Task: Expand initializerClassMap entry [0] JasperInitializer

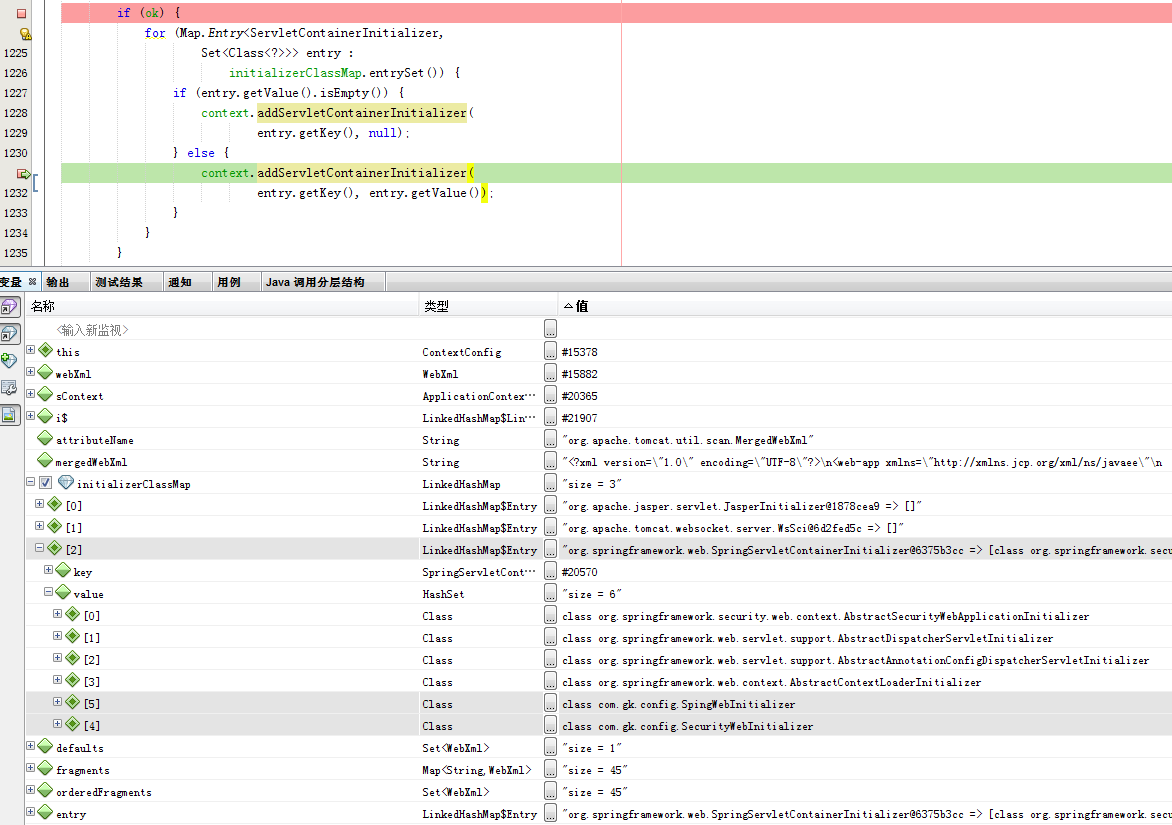Action: (x=40, y=504)
